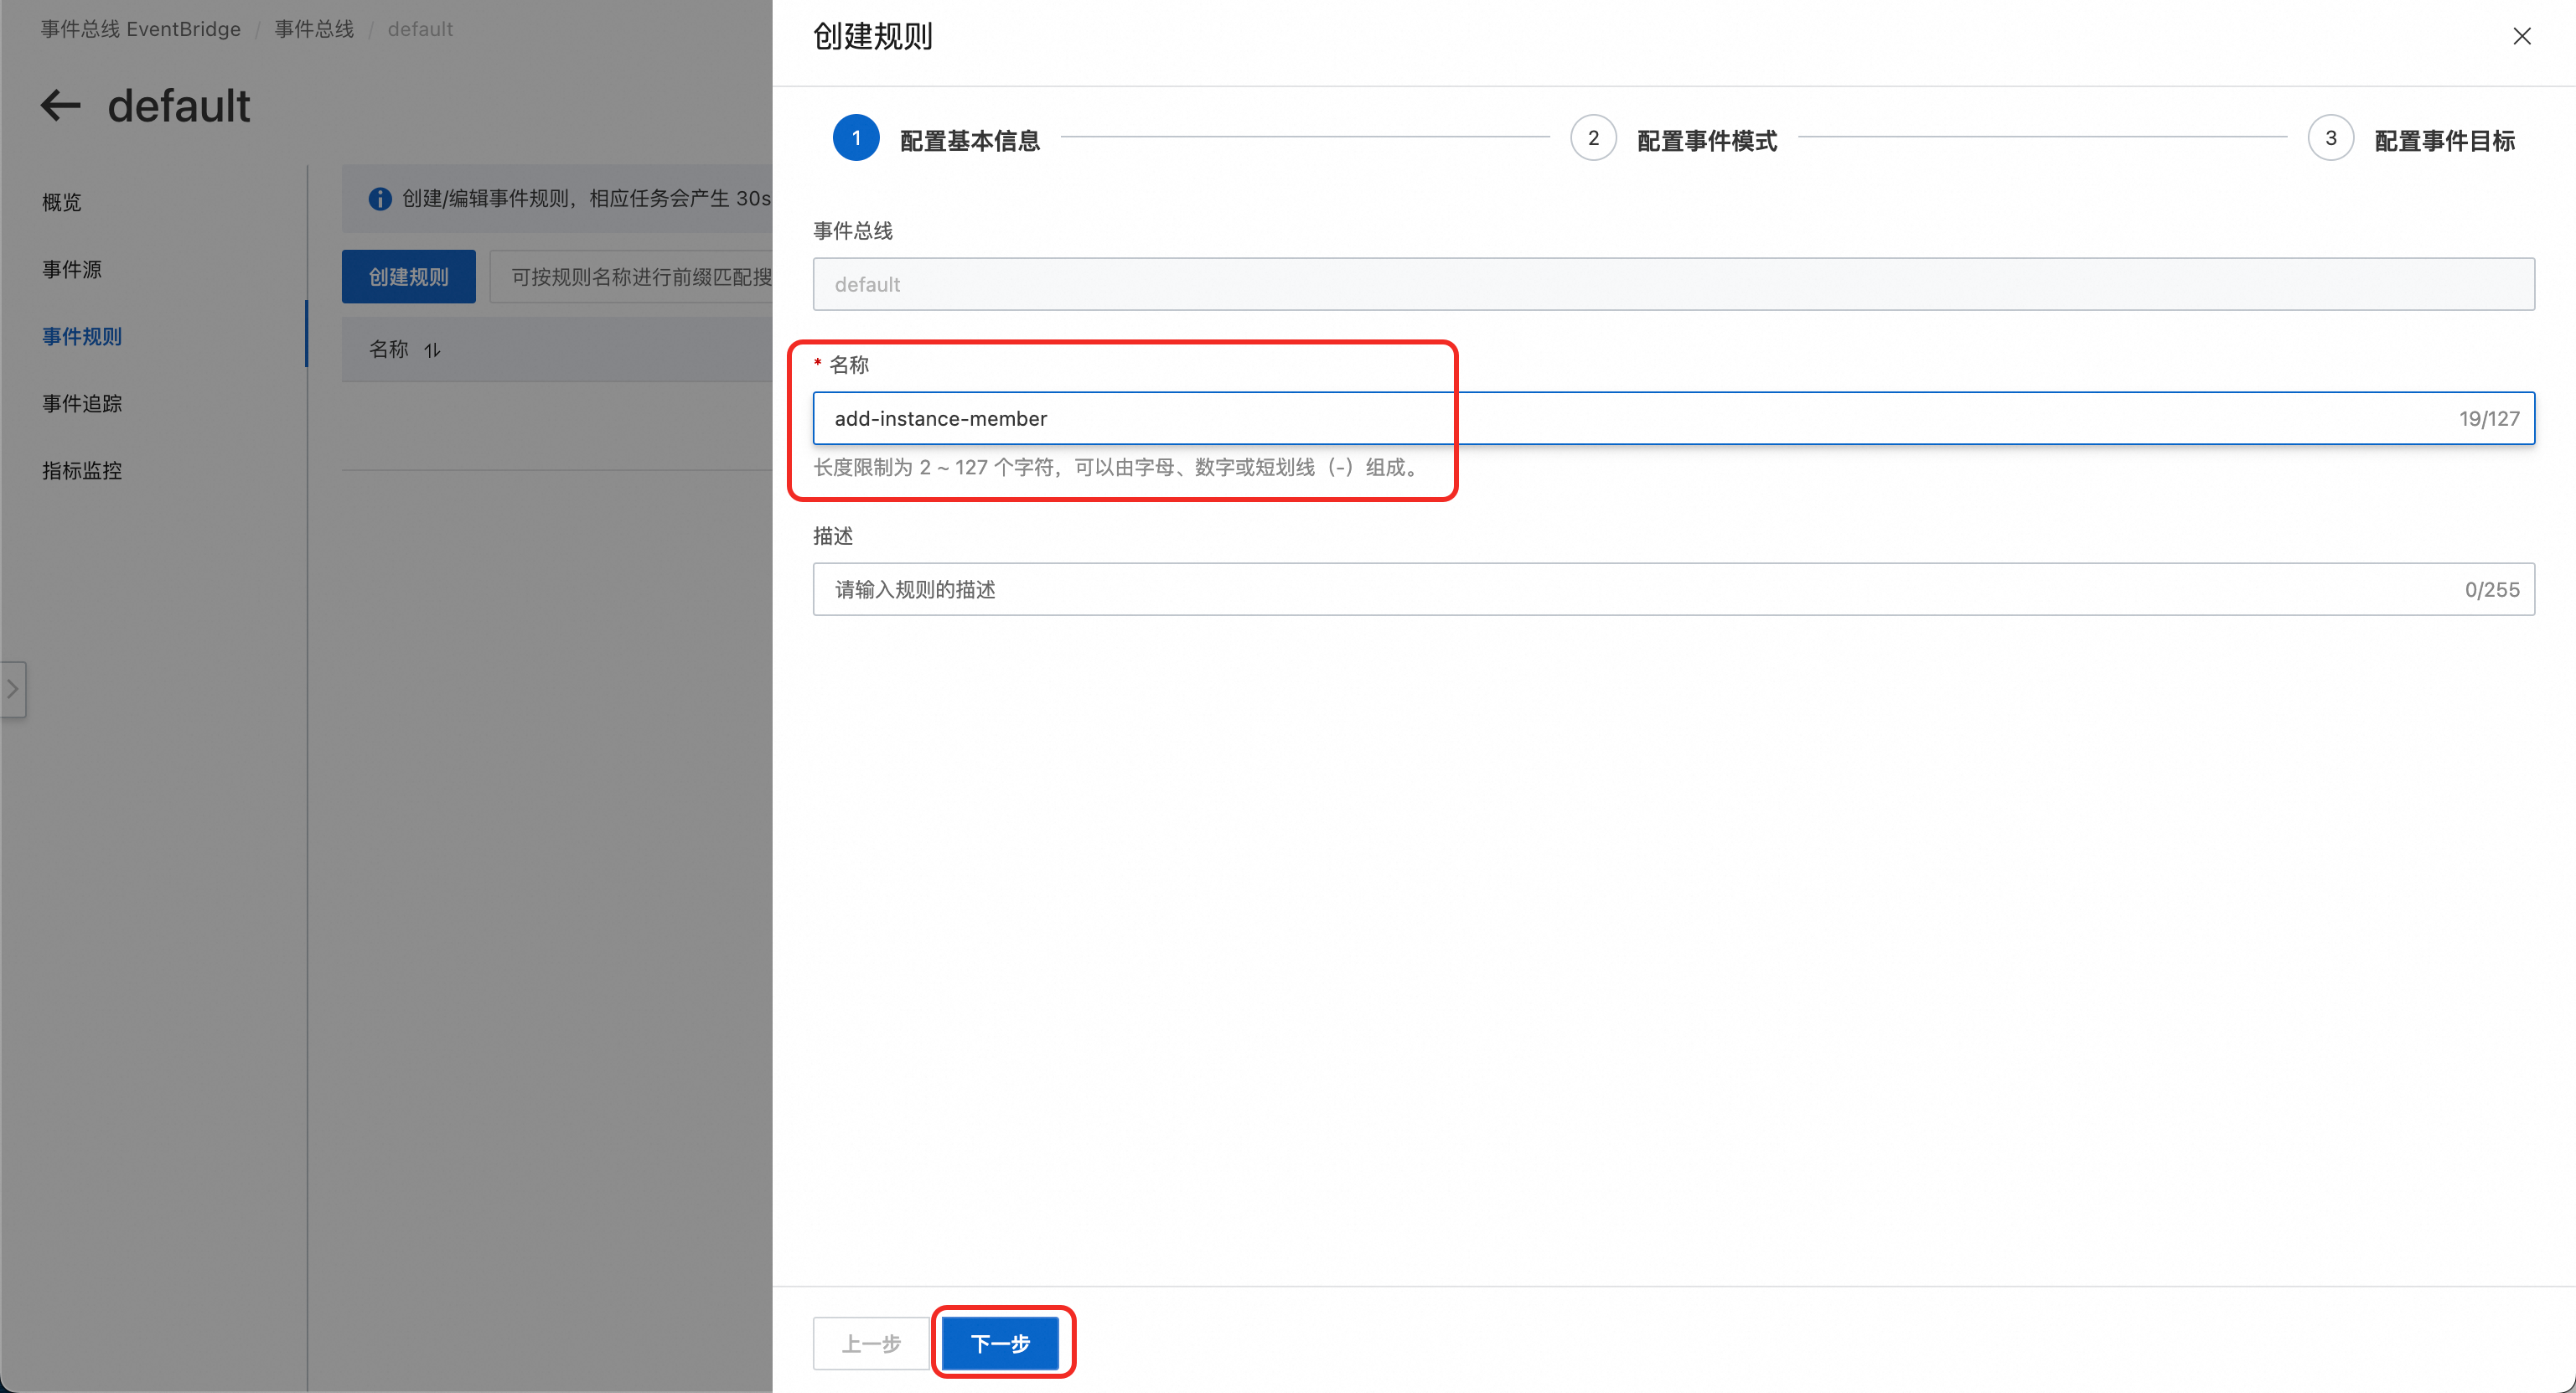Click the 19/127 character counter

(x=2489, y=419)
